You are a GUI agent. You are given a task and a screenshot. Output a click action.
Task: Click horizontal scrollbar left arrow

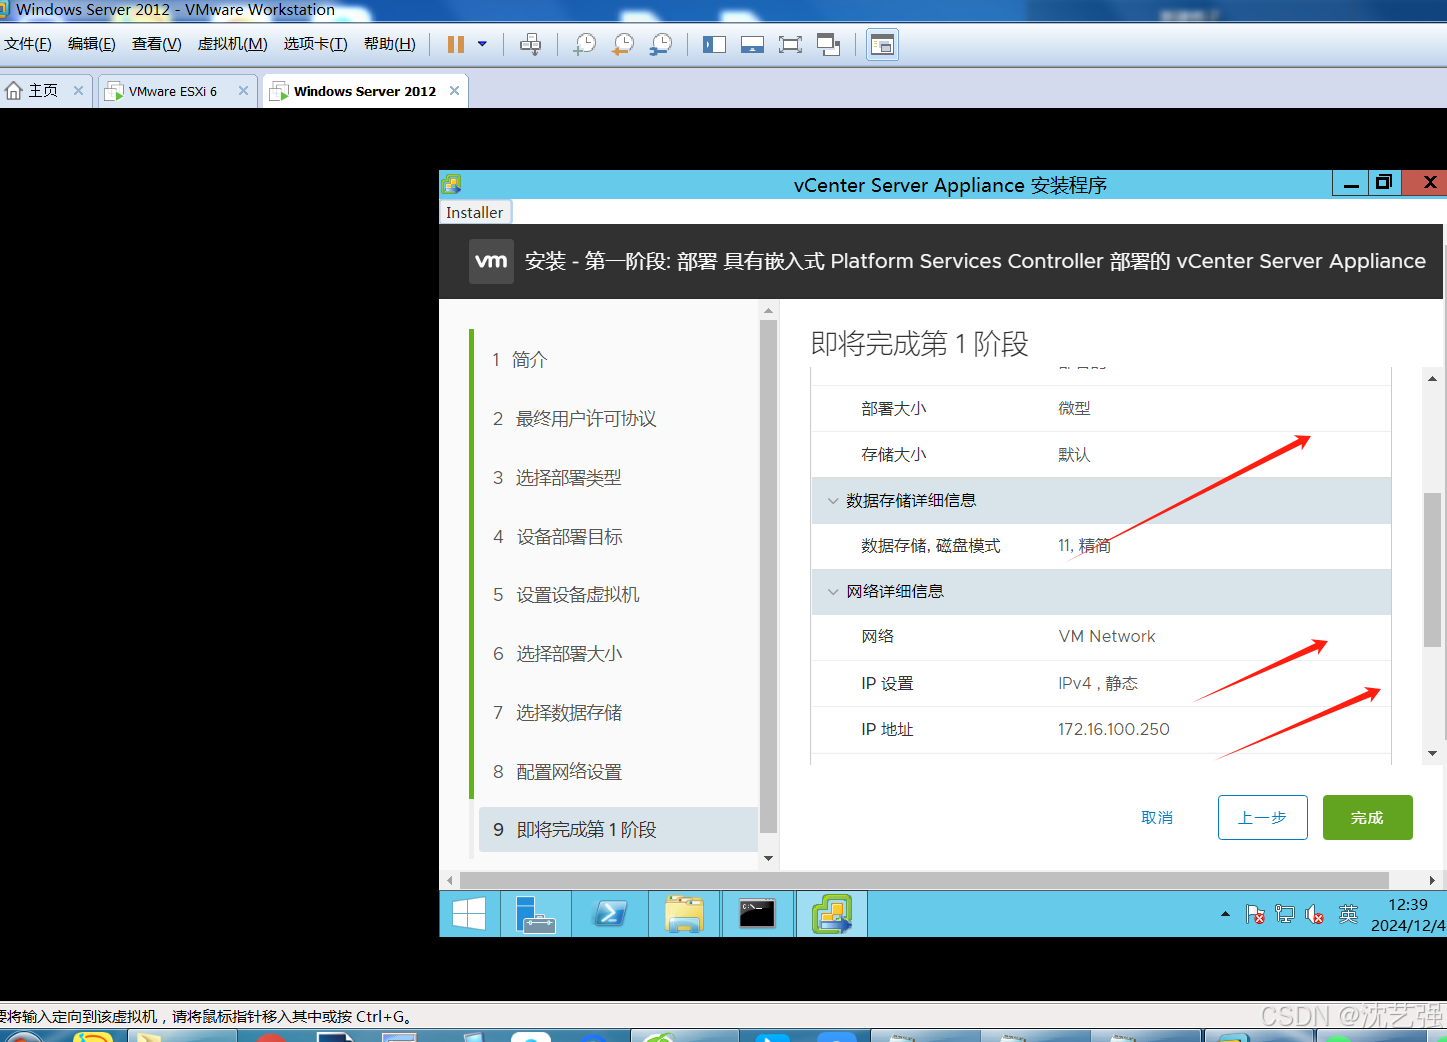(x=450, y=881)
